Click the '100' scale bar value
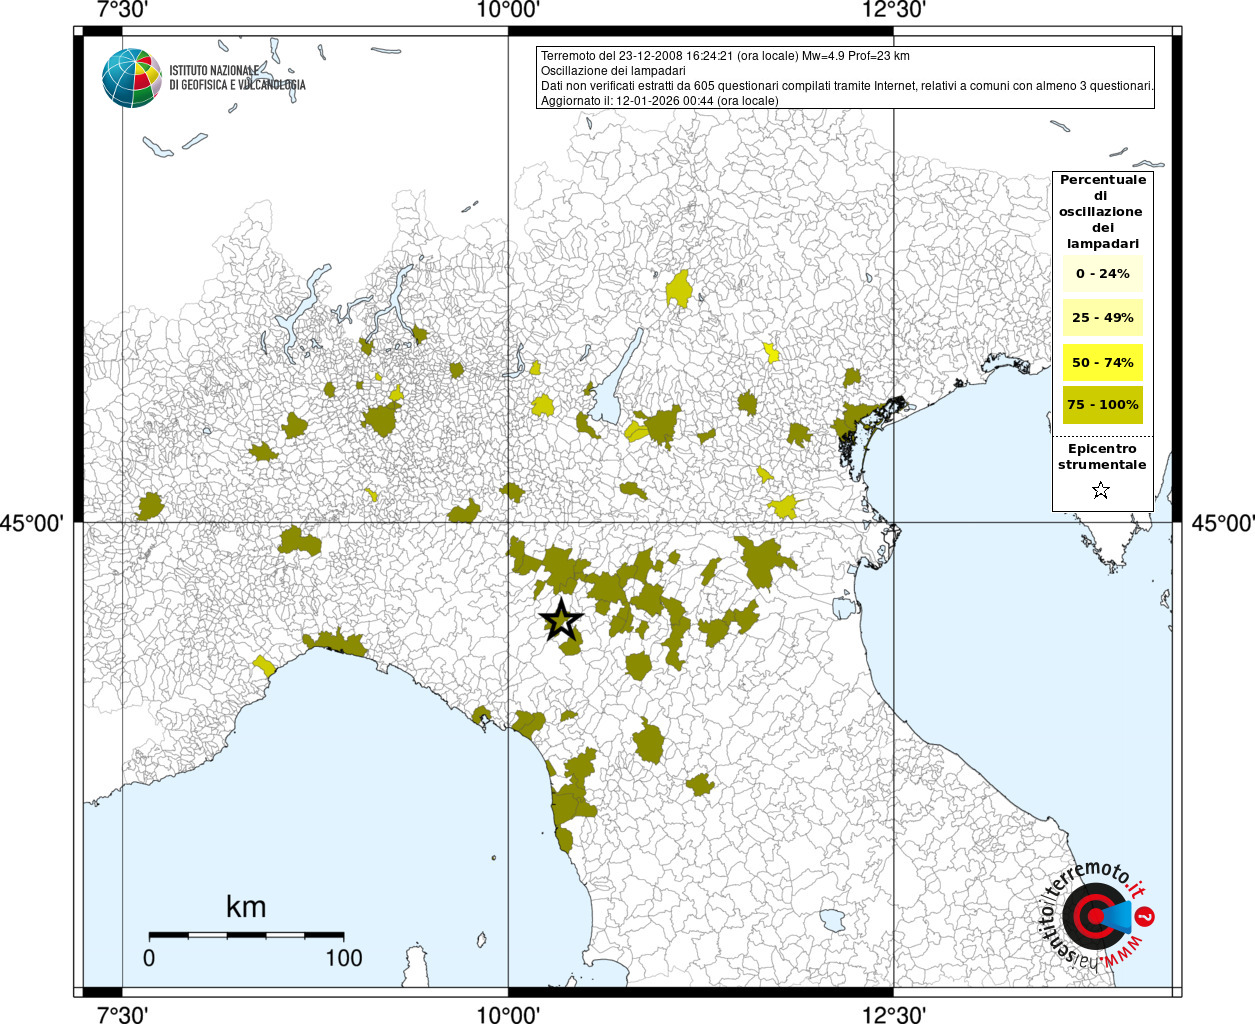The image size is (1255, 1024). click(x=344, y=958)
